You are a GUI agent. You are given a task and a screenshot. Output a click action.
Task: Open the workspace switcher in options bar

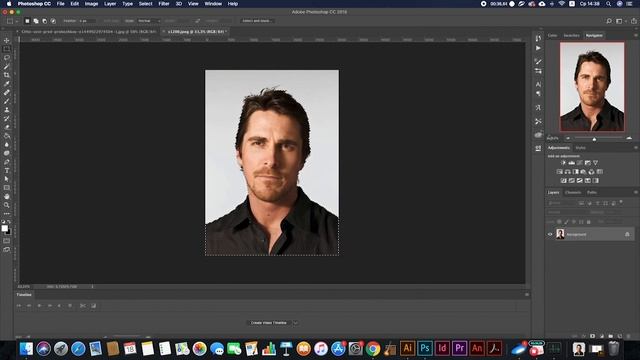click(620, 21)
